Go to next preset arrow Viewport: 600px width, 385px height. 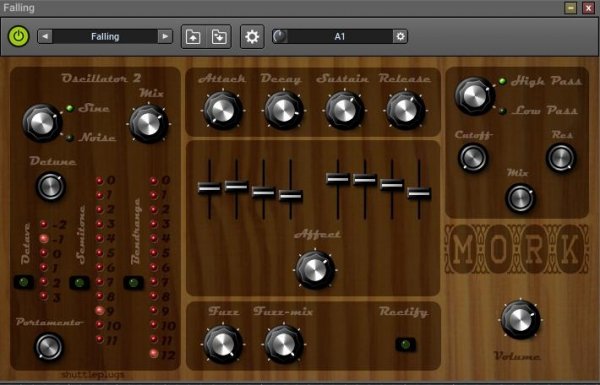click(x=165, y=37)
